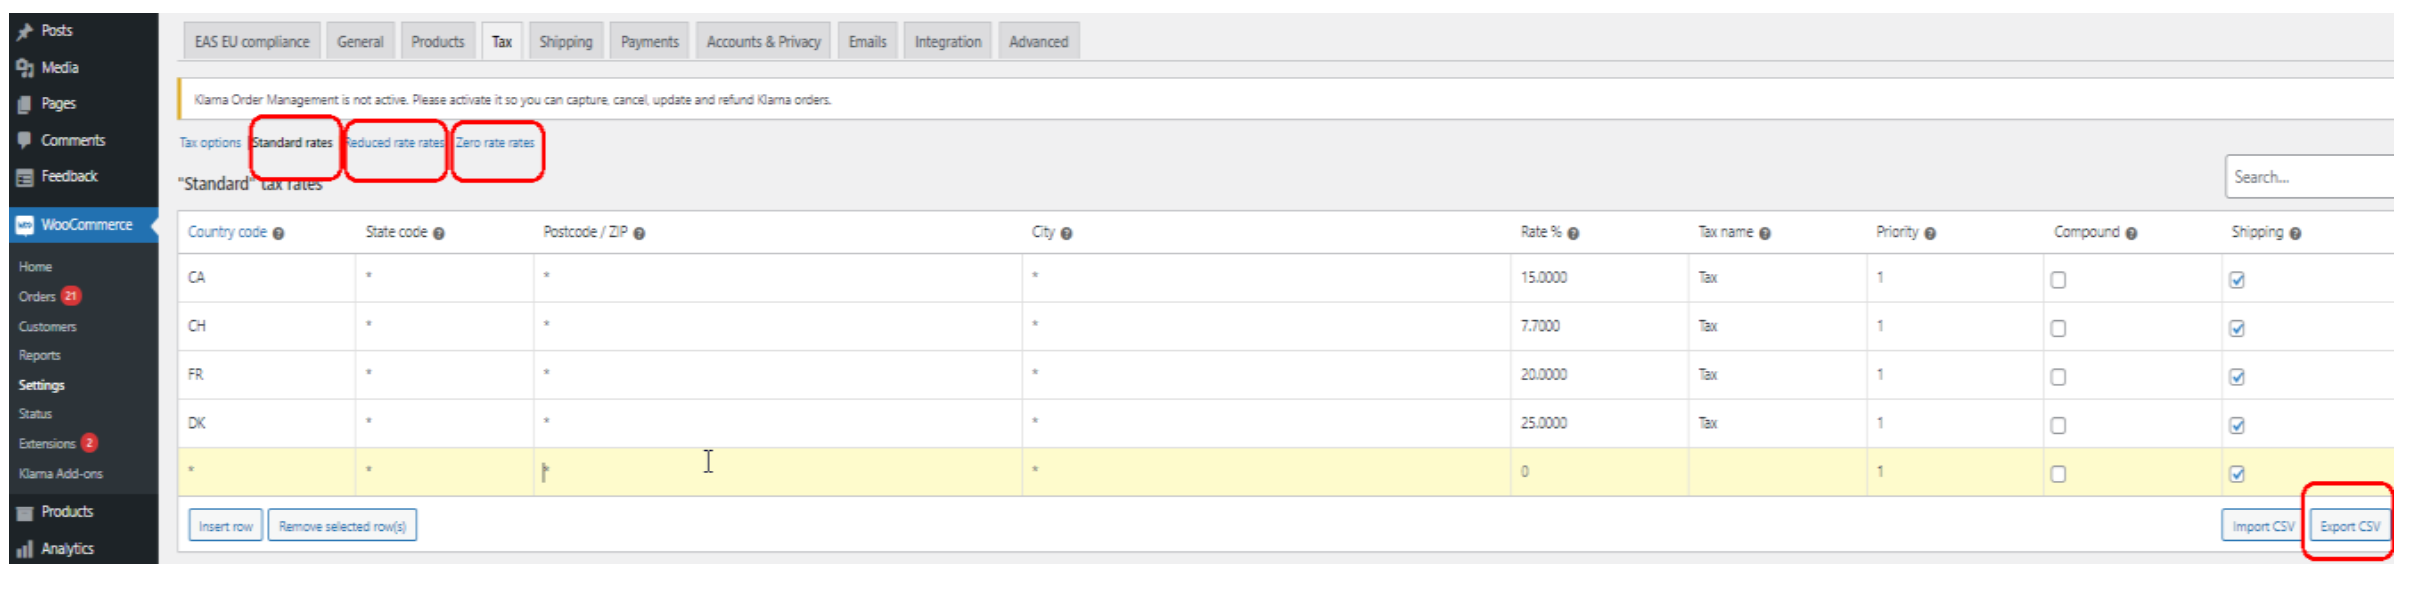Switch to the Payments tab
Screen dimensions: 2429x589
649,42
